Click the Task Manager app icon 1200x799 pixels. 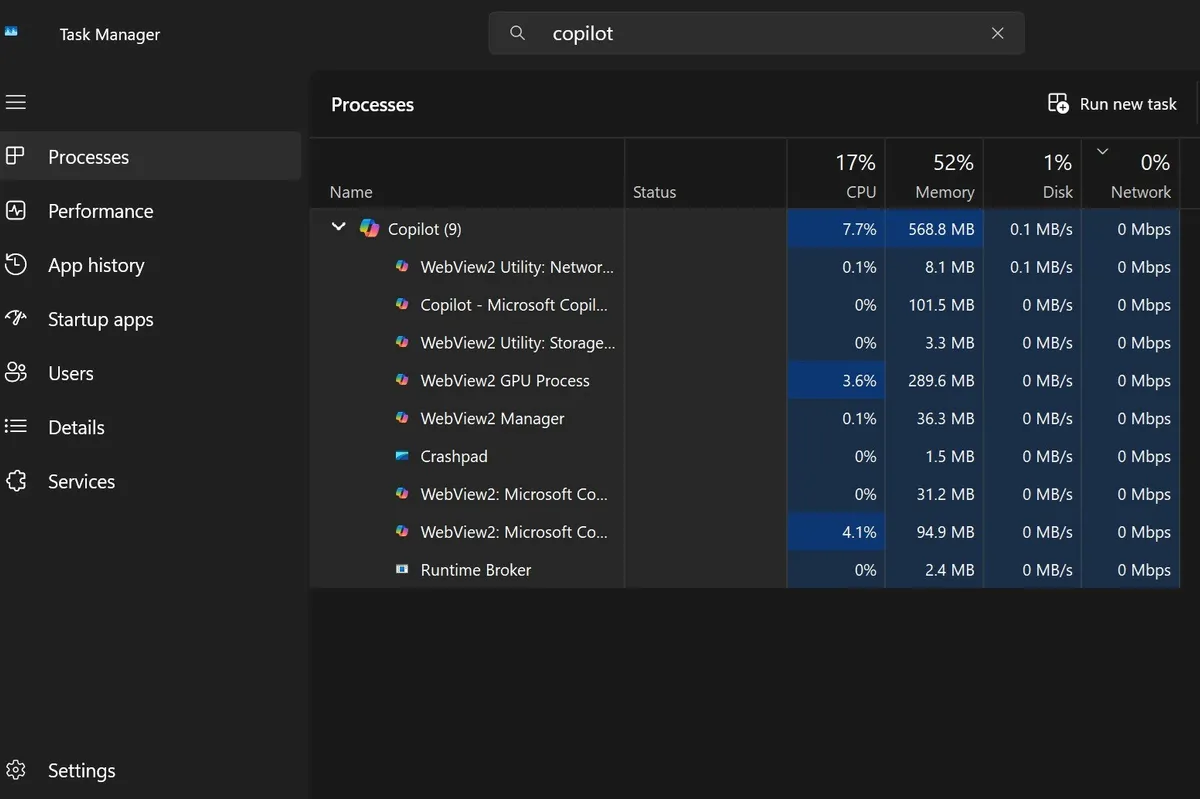[11, 32]
